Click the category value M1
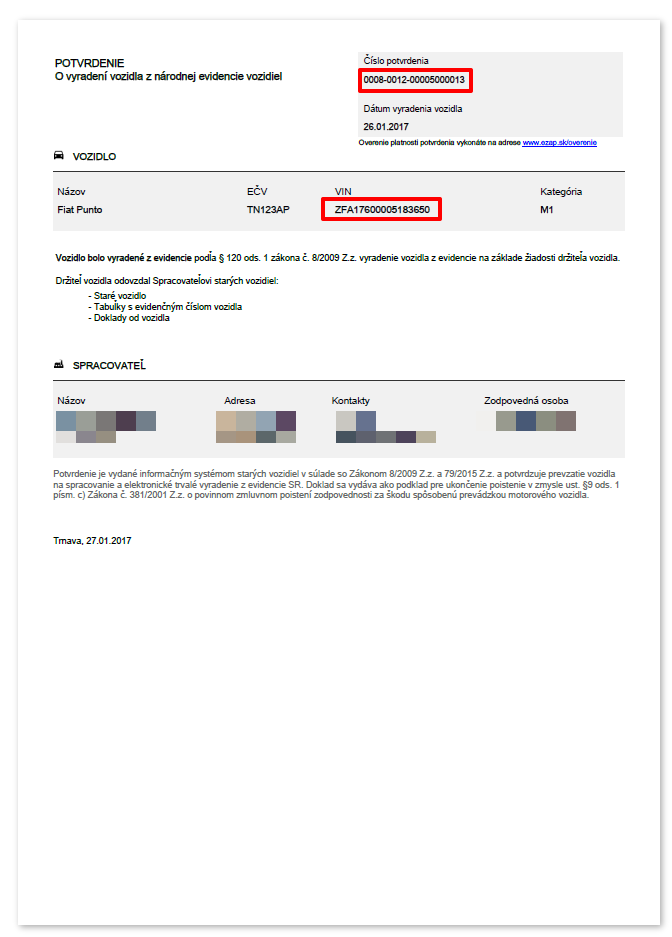The image size is (672, 937). (547, 210)
